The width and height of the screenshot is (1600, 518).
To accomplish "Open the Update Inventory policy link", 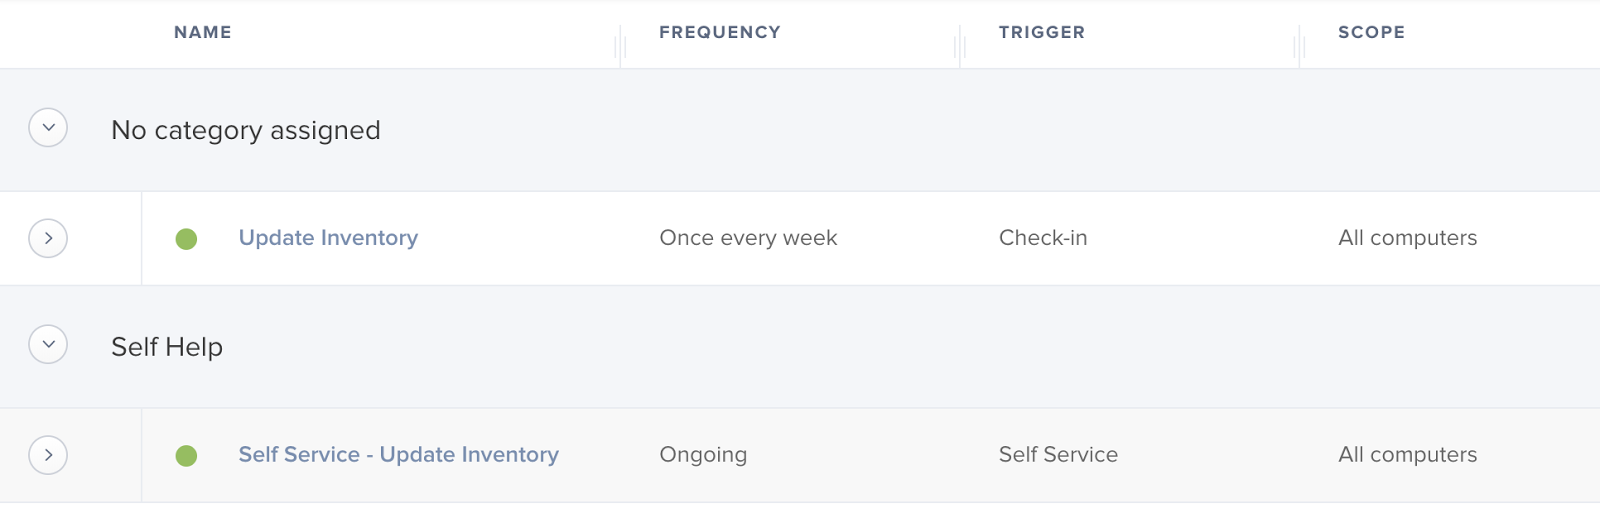I will (328, 238).
